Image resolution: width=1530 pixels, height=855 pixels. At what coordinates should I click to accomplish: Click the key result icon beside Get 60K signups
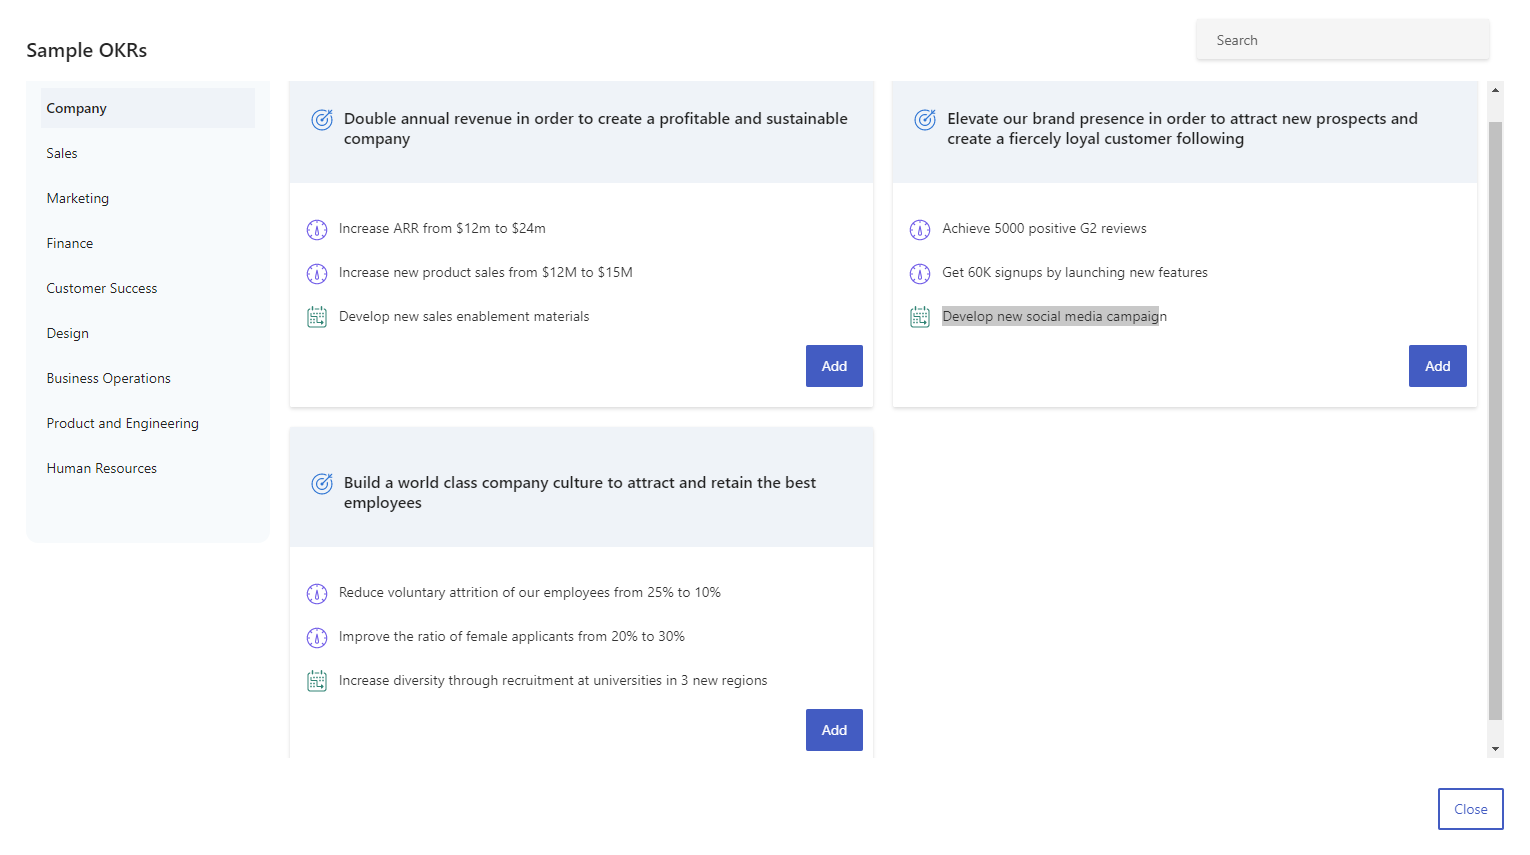[x=920, y=274]
